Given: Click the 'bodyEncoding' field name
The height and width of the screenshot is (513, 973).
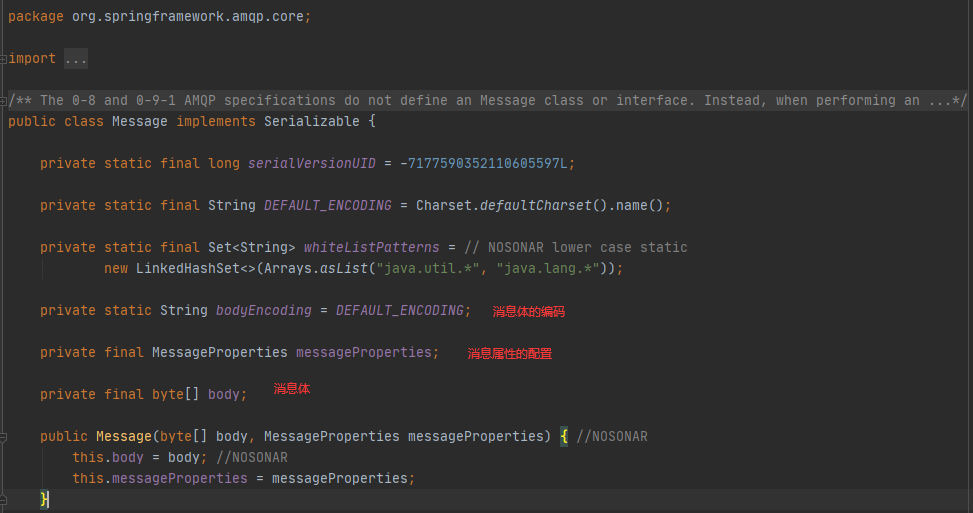Looking at the screenshot, I should click(264, 311).
